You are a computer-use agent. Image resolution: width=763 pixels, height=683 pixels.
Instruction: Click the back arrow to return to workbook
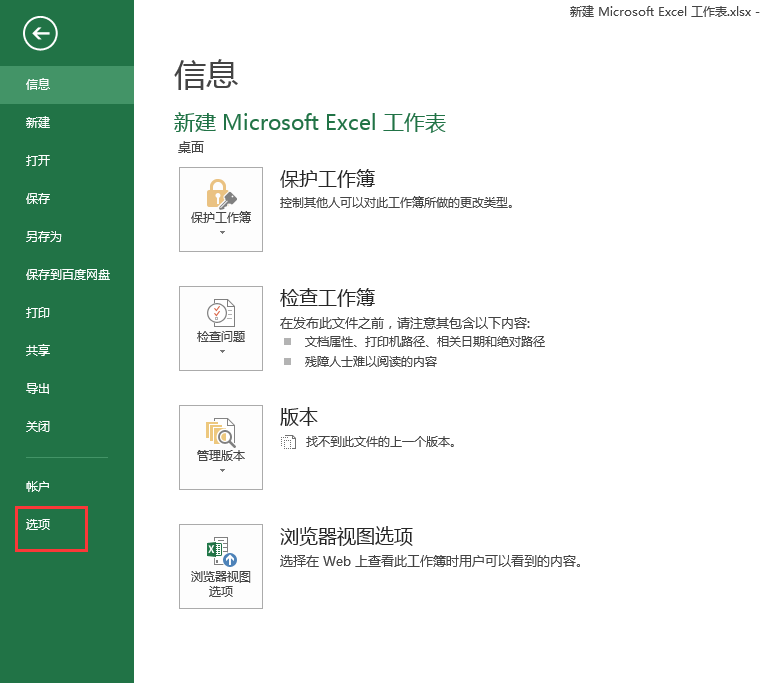click(x=40, y=33)
